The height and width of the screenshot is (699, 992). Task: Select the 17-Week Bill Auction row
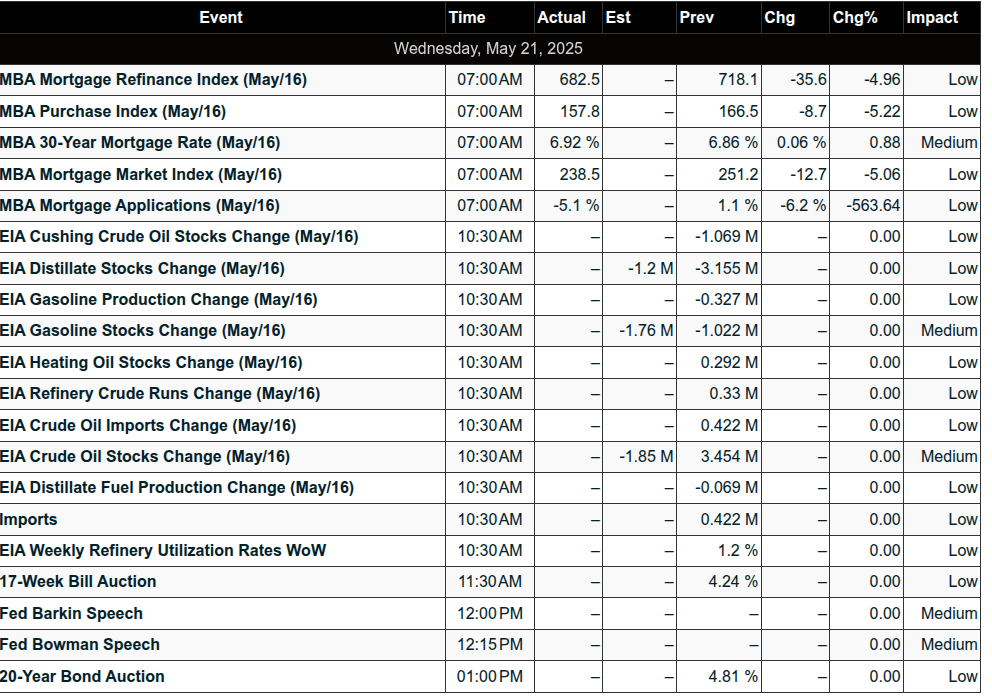(490, 582)
